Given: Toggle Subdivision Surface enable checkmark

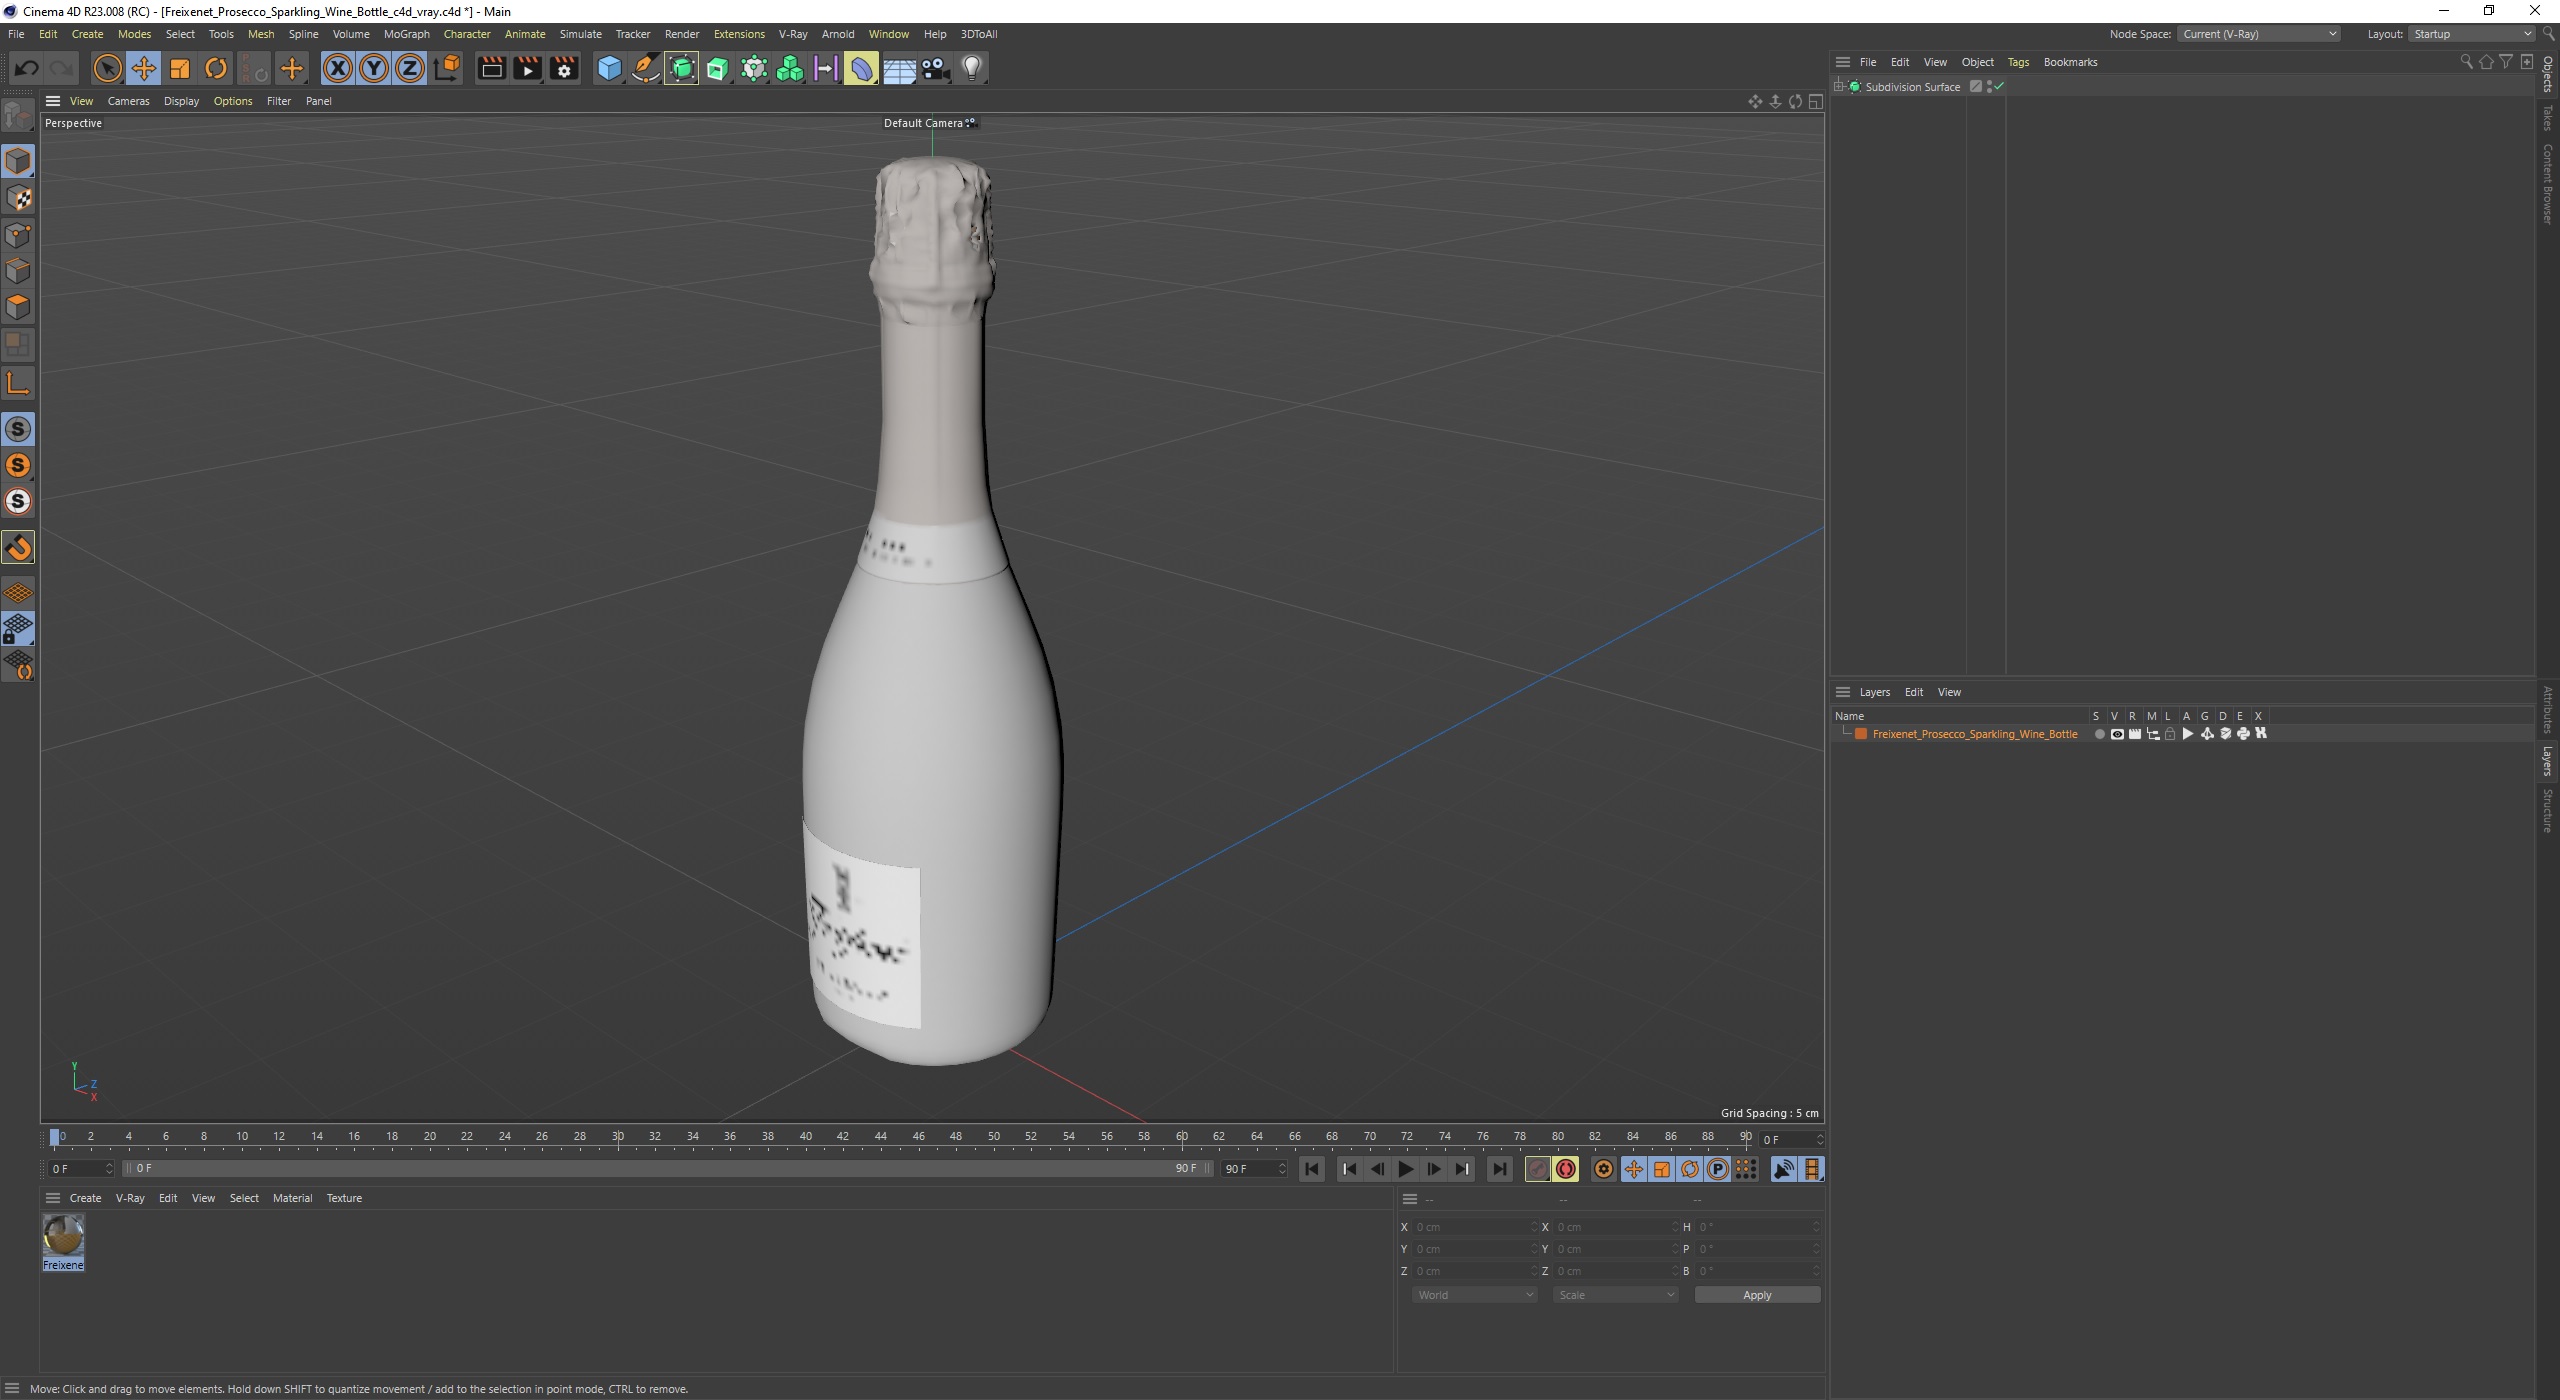Looking at the screenshot, I should pos(1999,87).
